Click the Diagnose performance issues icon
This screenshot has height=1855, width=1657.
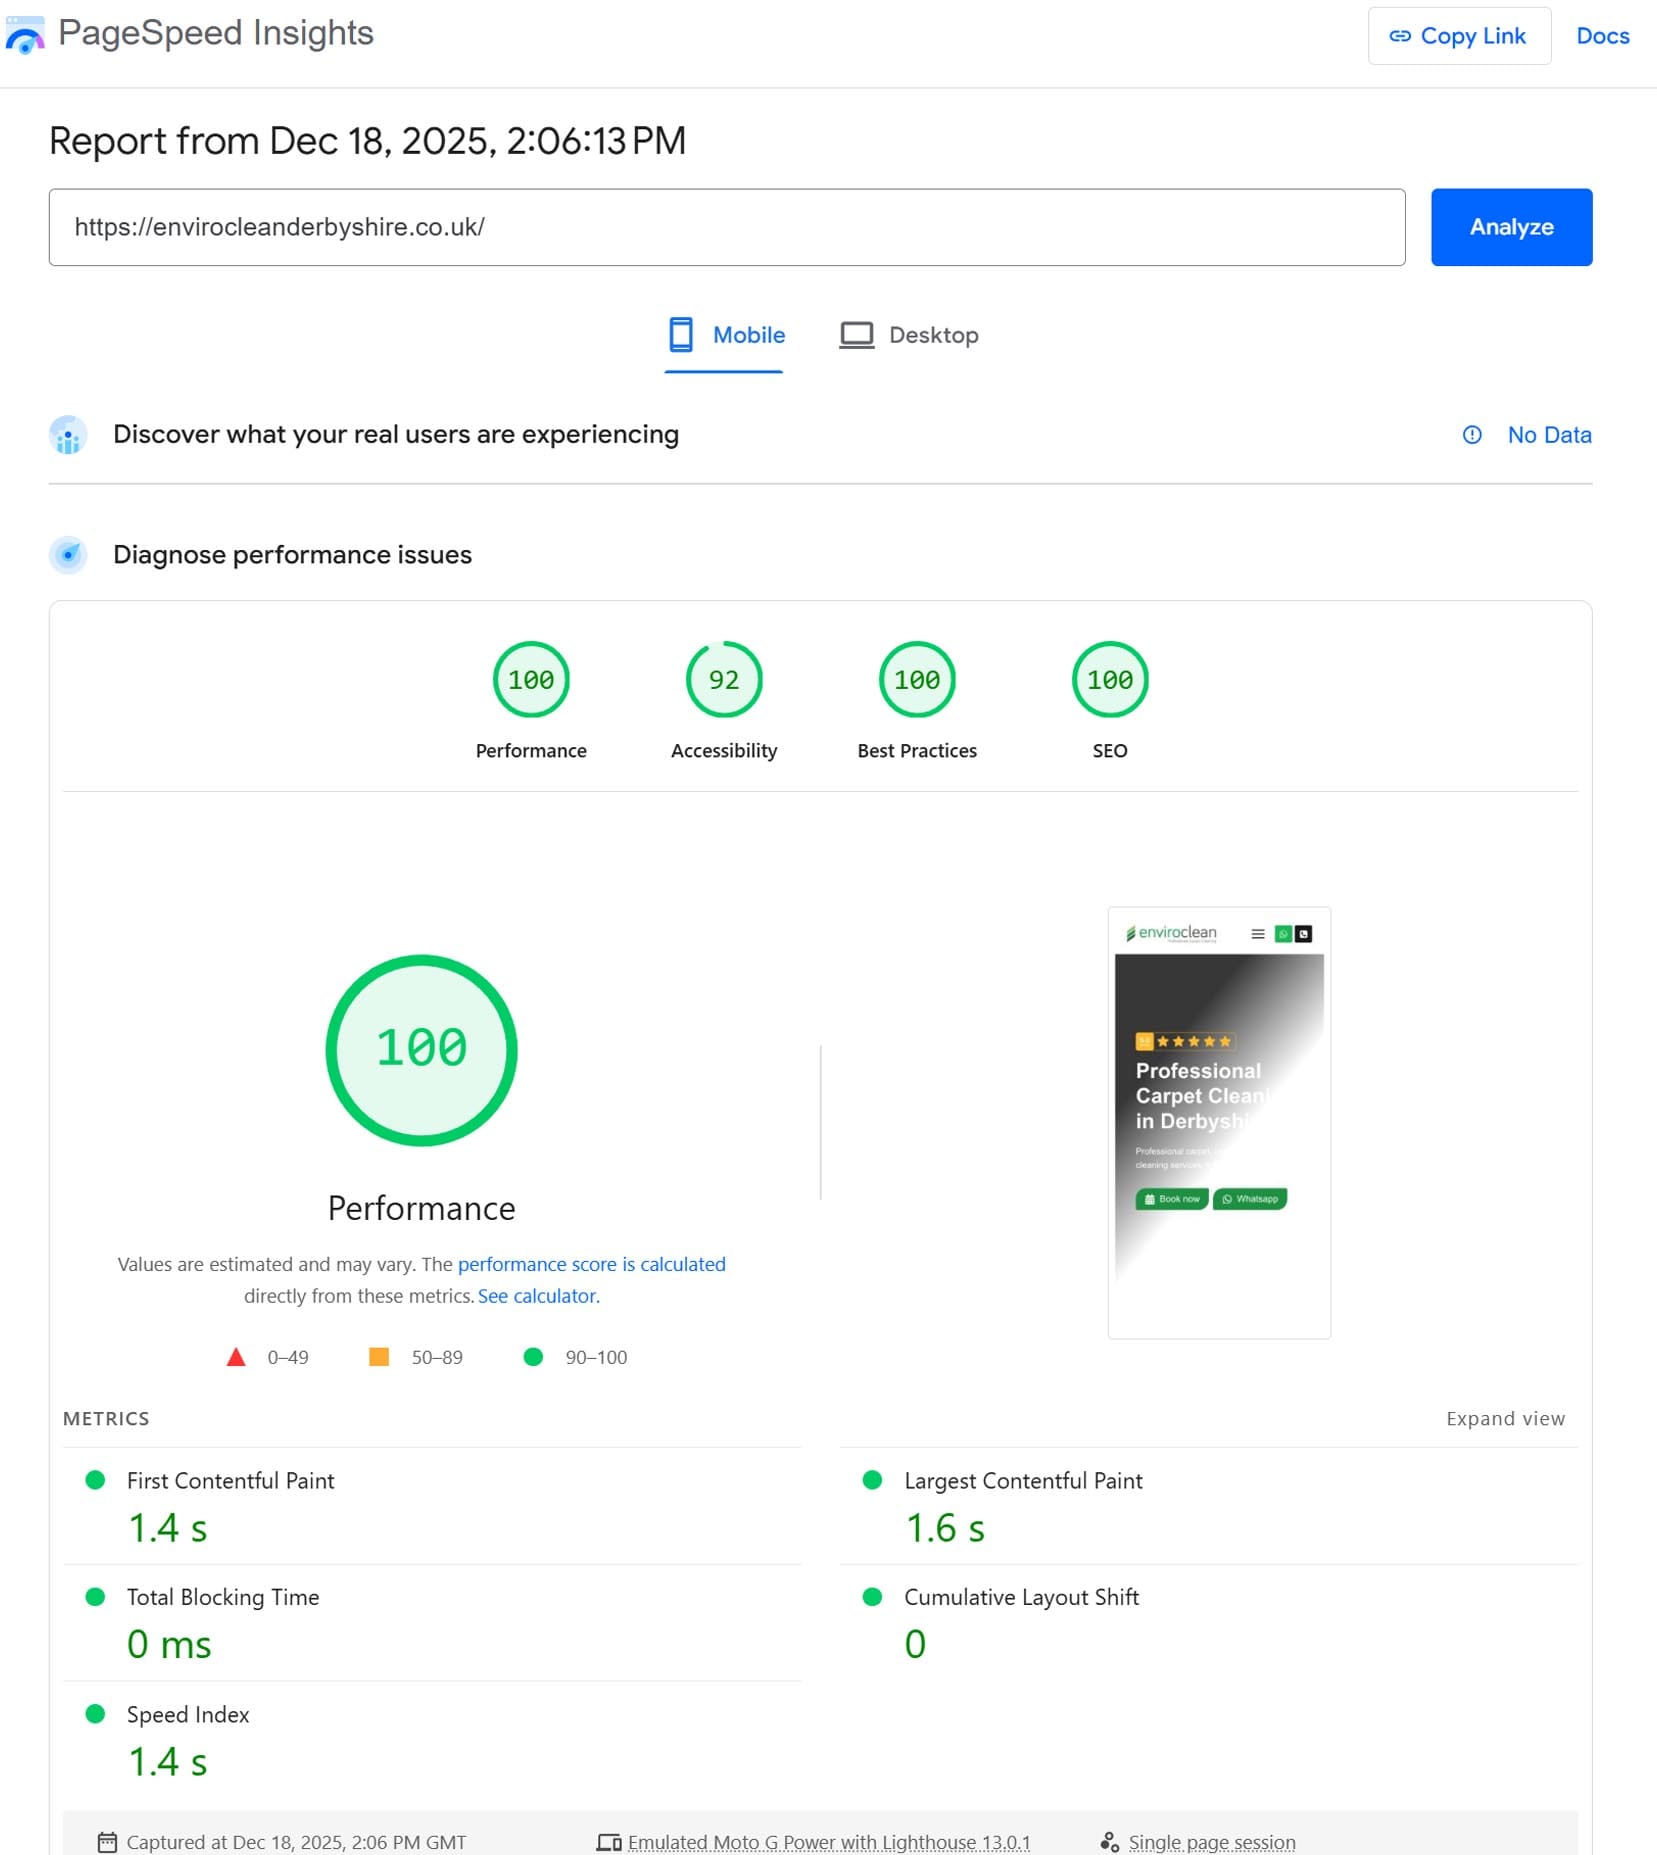click(68, 555)
